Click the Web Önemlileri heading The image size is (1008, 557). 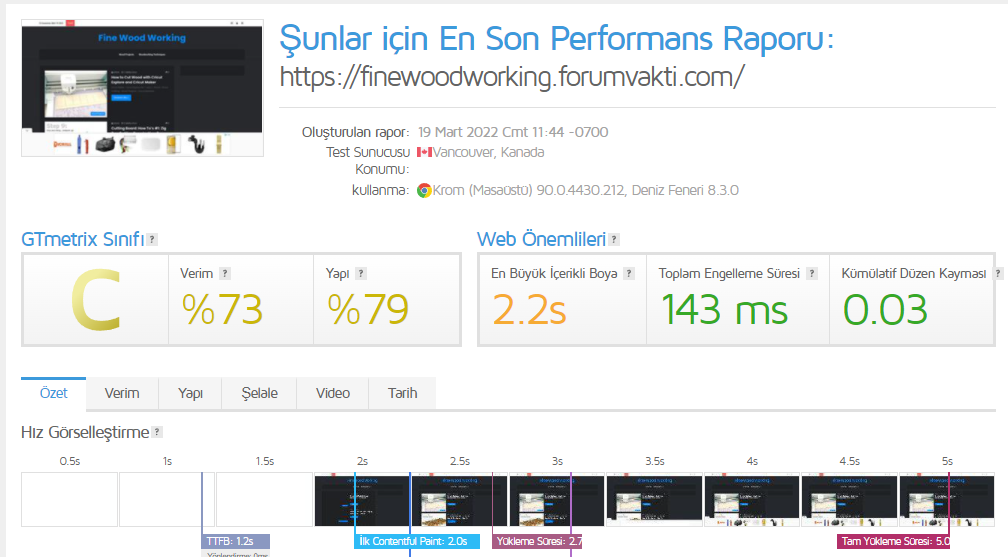click(x=541, y=239)
